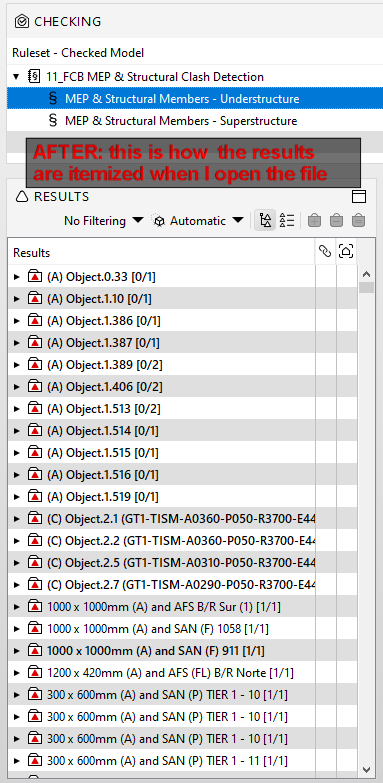Click the folder icon of Object.0.33 row
Screen dimensions: 383x783
click(x=34, y=277)
